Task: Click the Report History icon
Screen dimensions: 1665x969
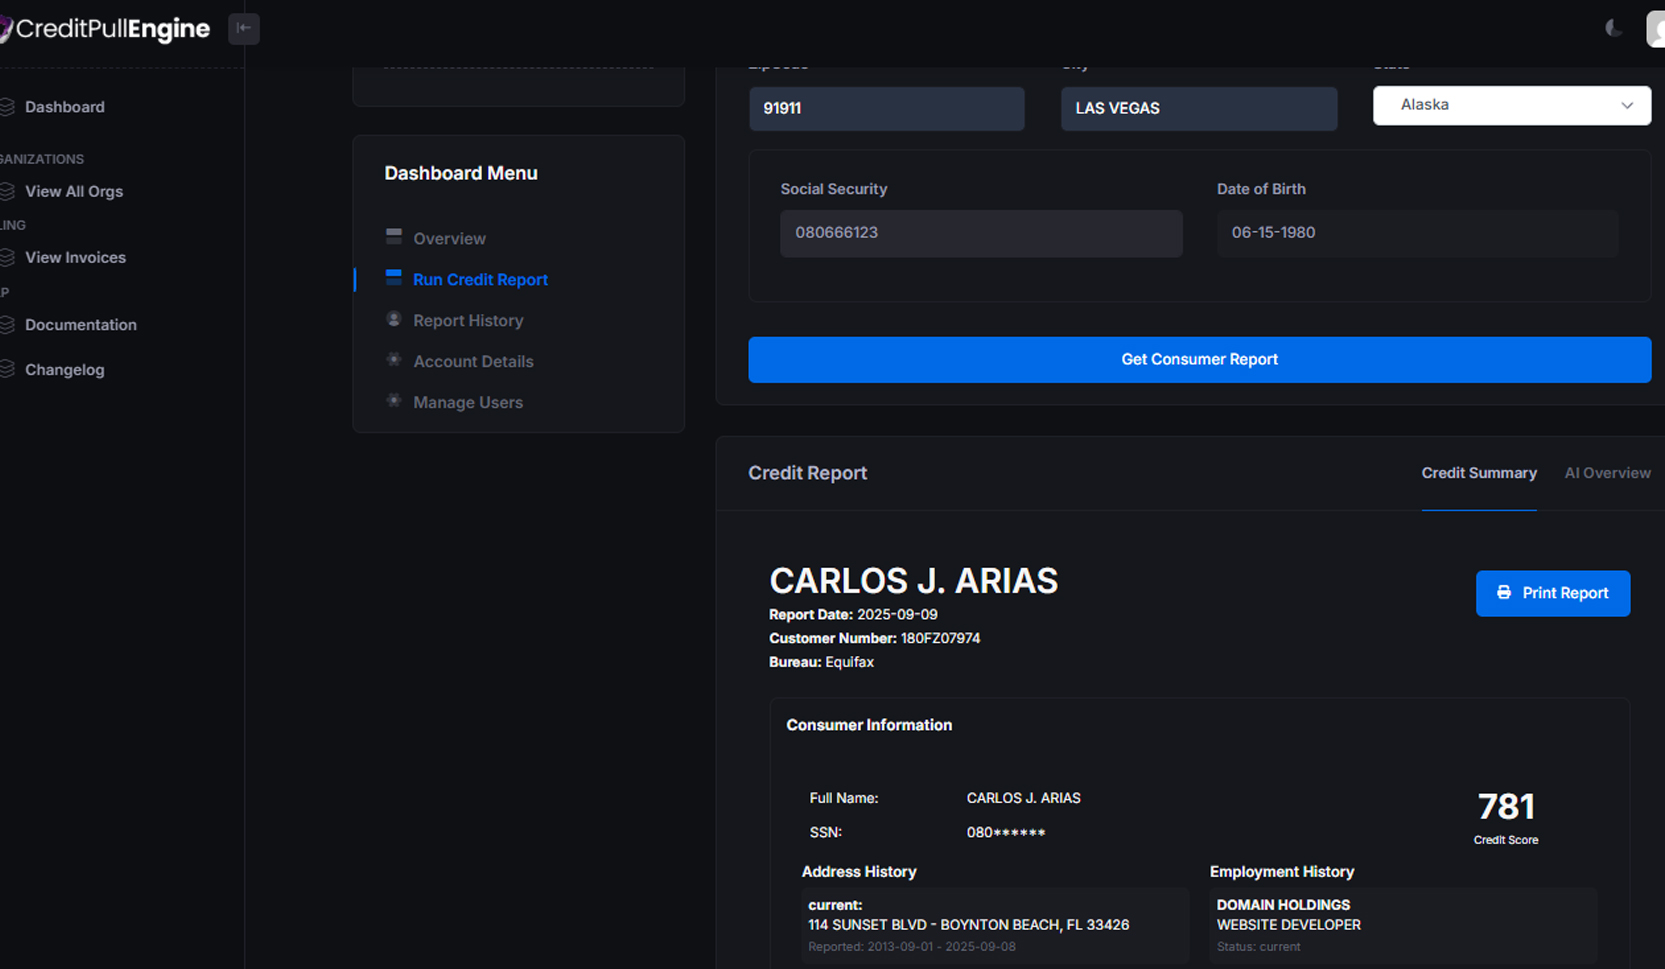Action: 394,319
